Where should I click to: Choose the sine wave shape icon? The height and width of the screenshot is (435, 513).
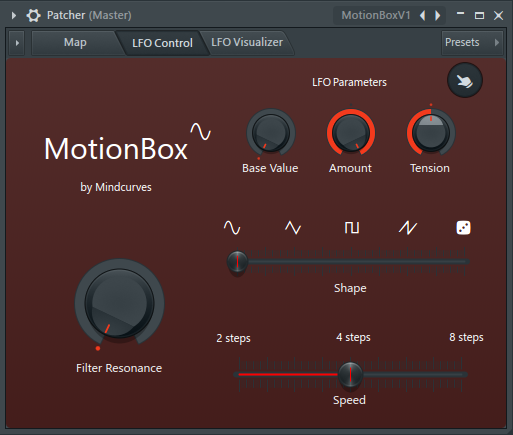(x=232, y=228)
